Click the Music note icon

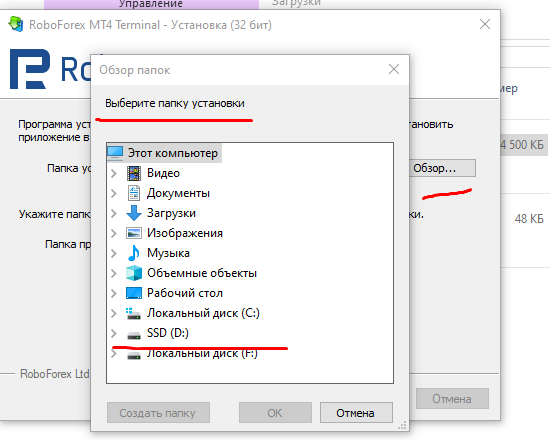[x=134, y=253]
